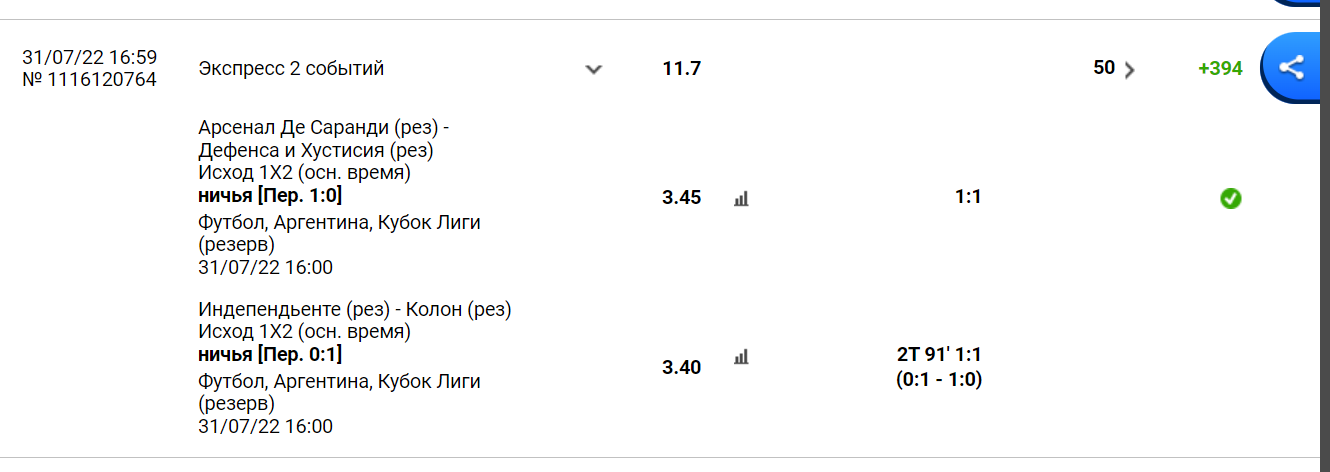Click ничья [Пер. 1:0] selection text
Image resolution: width=1330 pixels, height=472 pixels.
[x=270, y=195]
